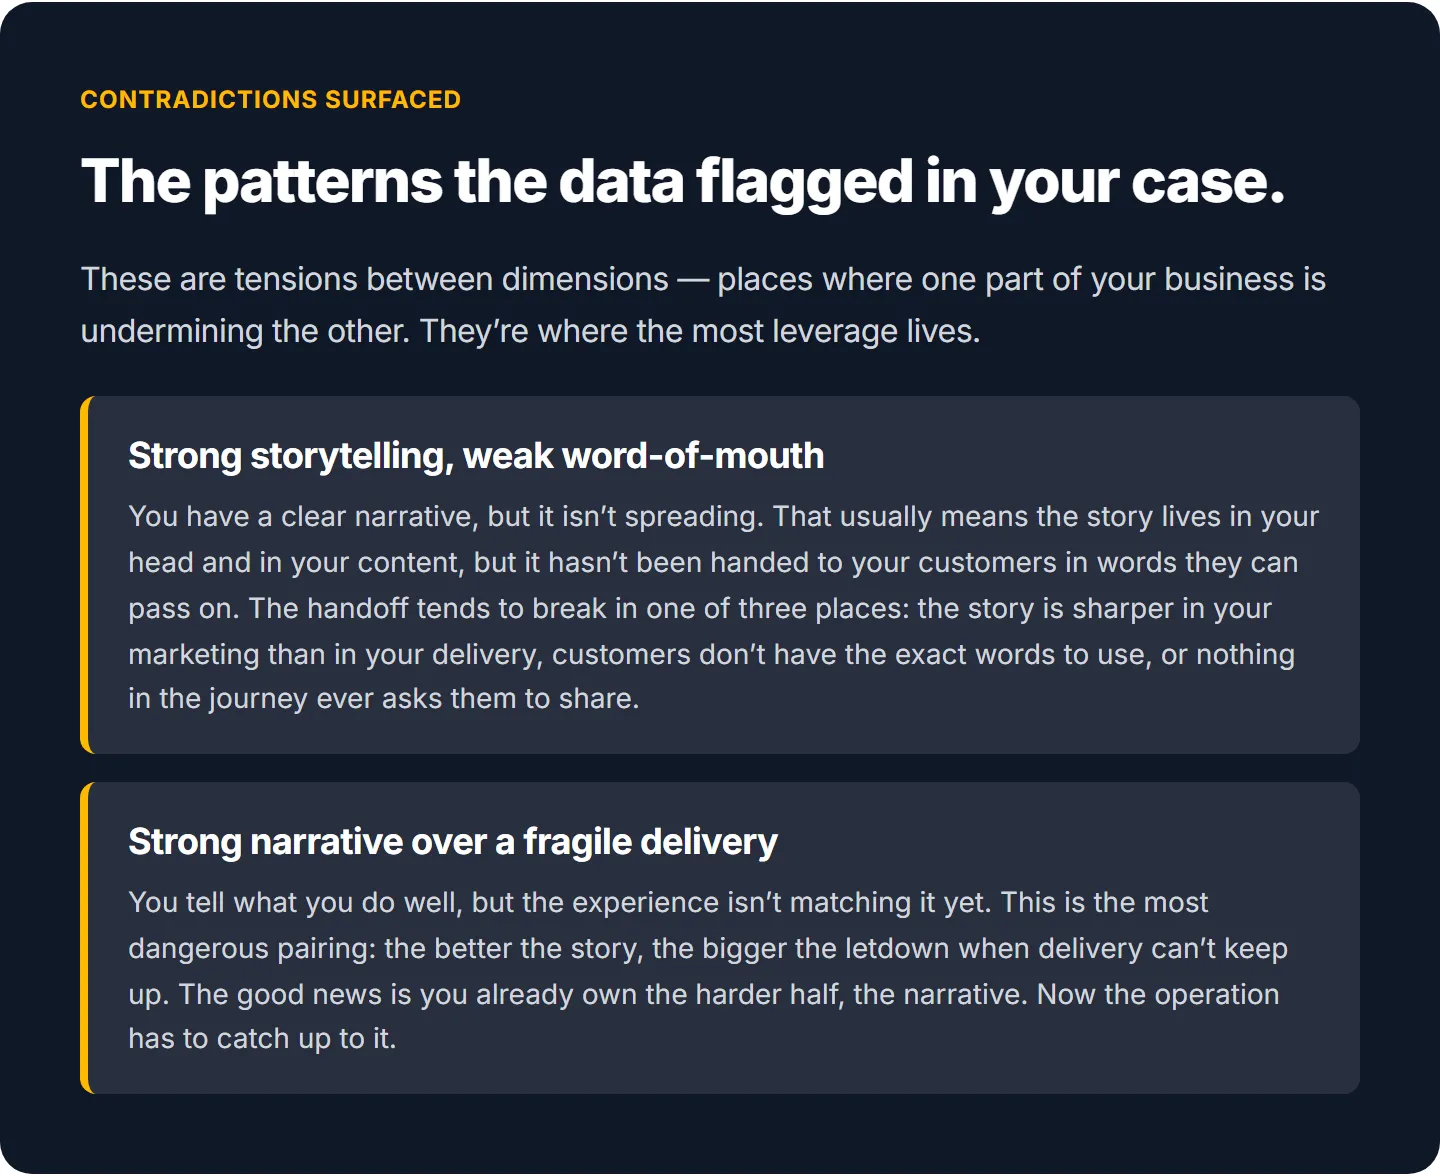Click the text 'You have a clear narrative'

coord(303,517)
